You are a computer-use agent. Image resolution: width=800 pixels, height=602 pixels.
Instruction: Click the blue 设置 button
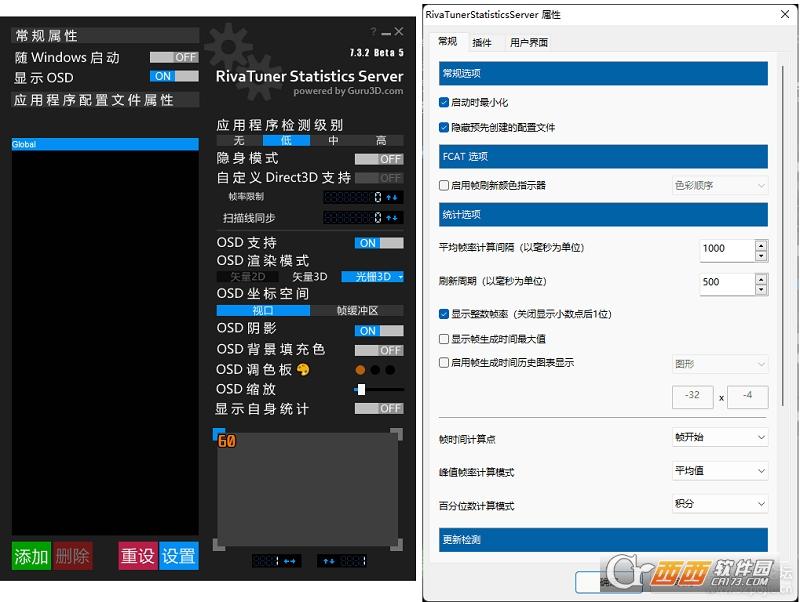(x=179, y=556)
